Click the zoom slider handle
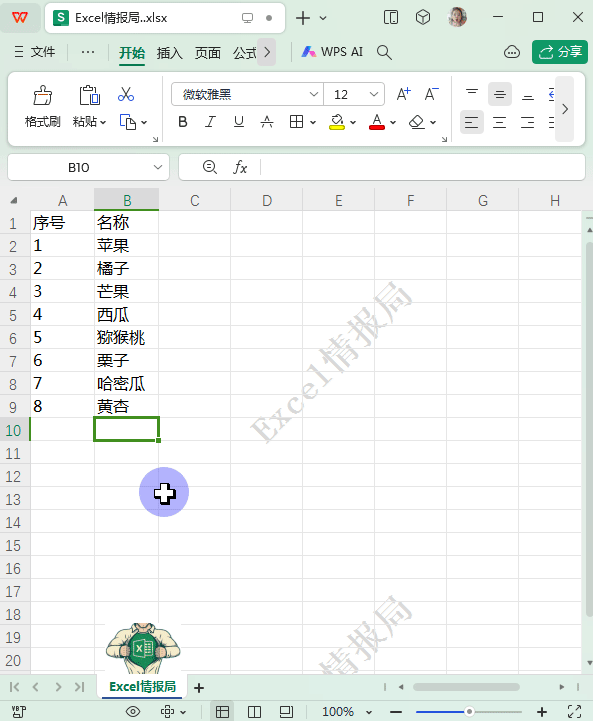 click(x=469, y=712)
